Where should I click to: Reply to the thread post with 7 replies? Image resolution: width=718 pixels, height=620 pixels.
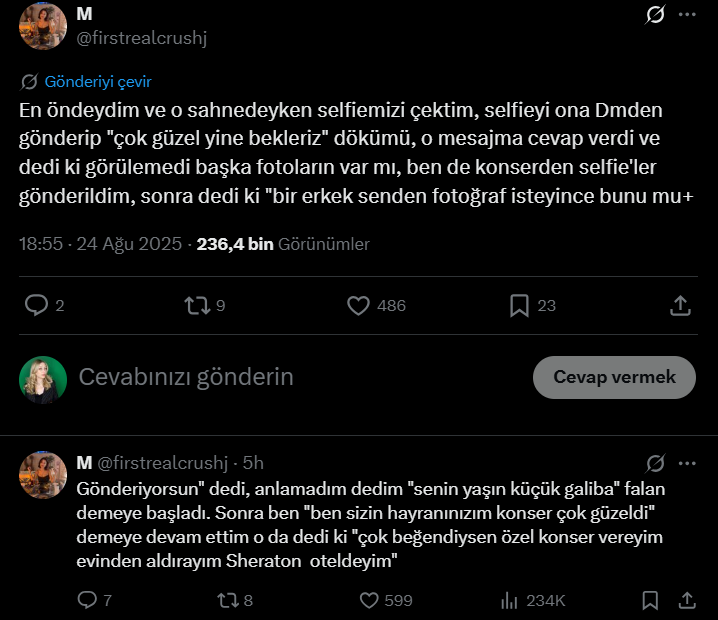(x=88, y=600)
